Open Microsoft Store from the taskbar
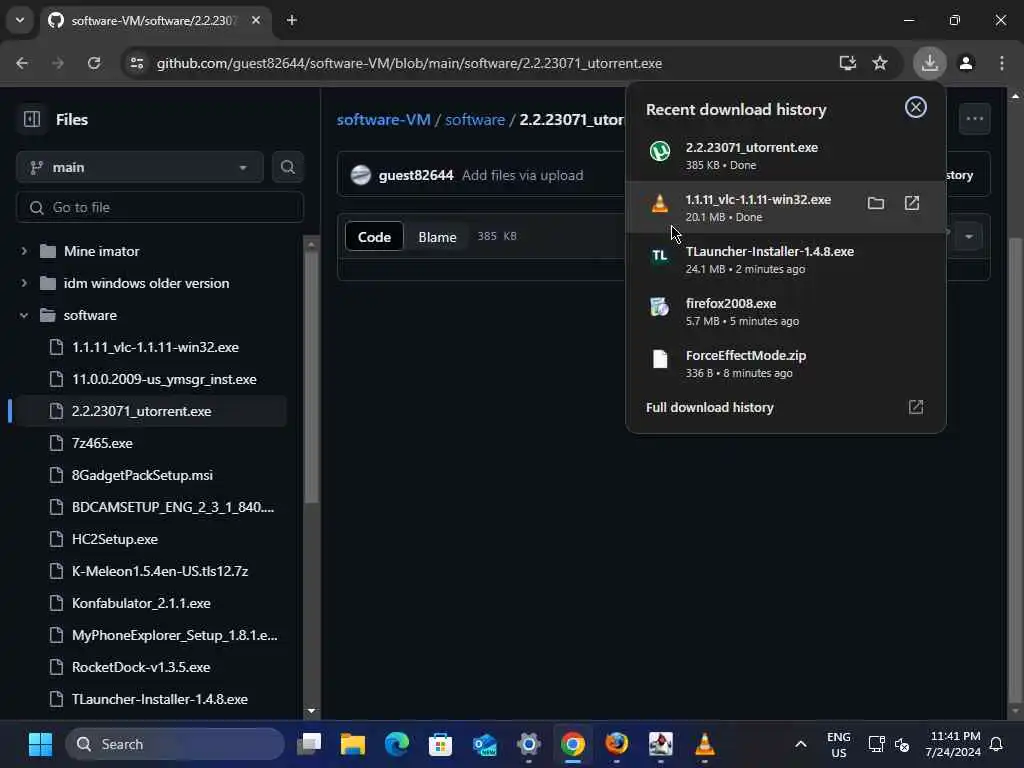This screenshot has height=768, width=1024. pyautogui.click(x=440, y=744)
